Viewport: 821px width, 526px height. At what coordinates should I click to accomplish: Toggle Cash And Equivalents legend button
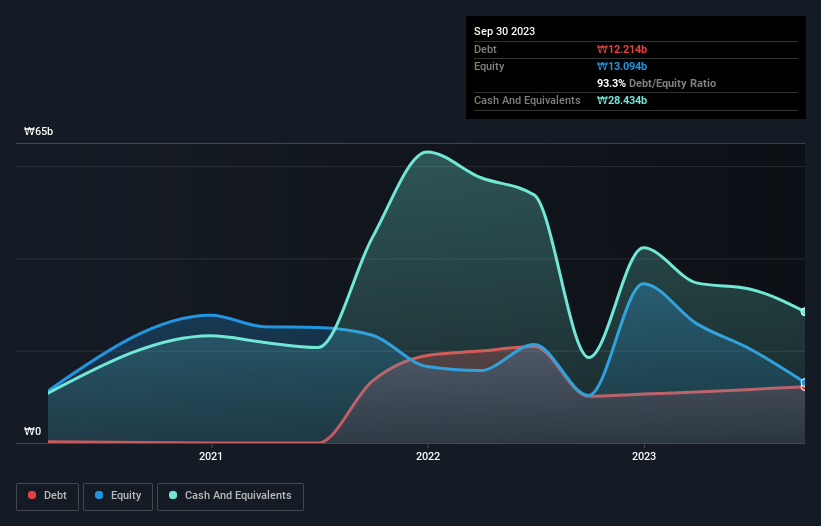point(230,496)
